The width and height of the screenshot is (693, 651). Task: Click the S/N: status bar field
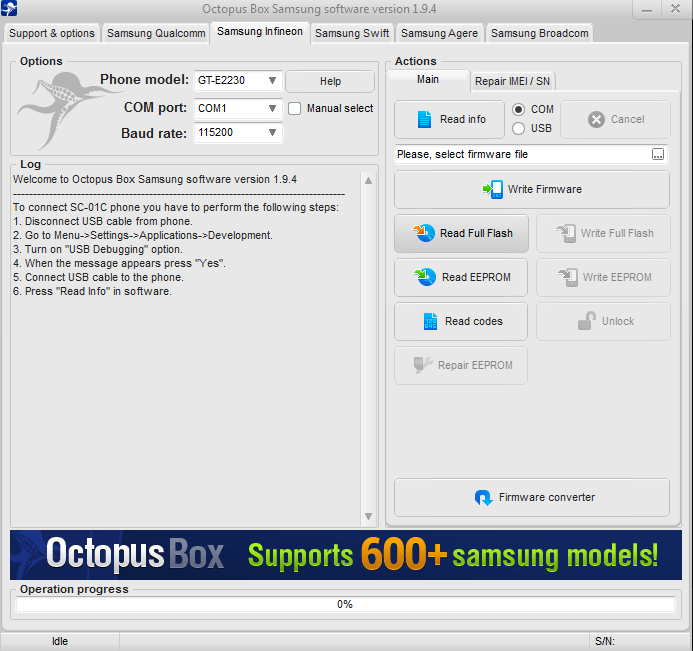click(x=641, y=641)
